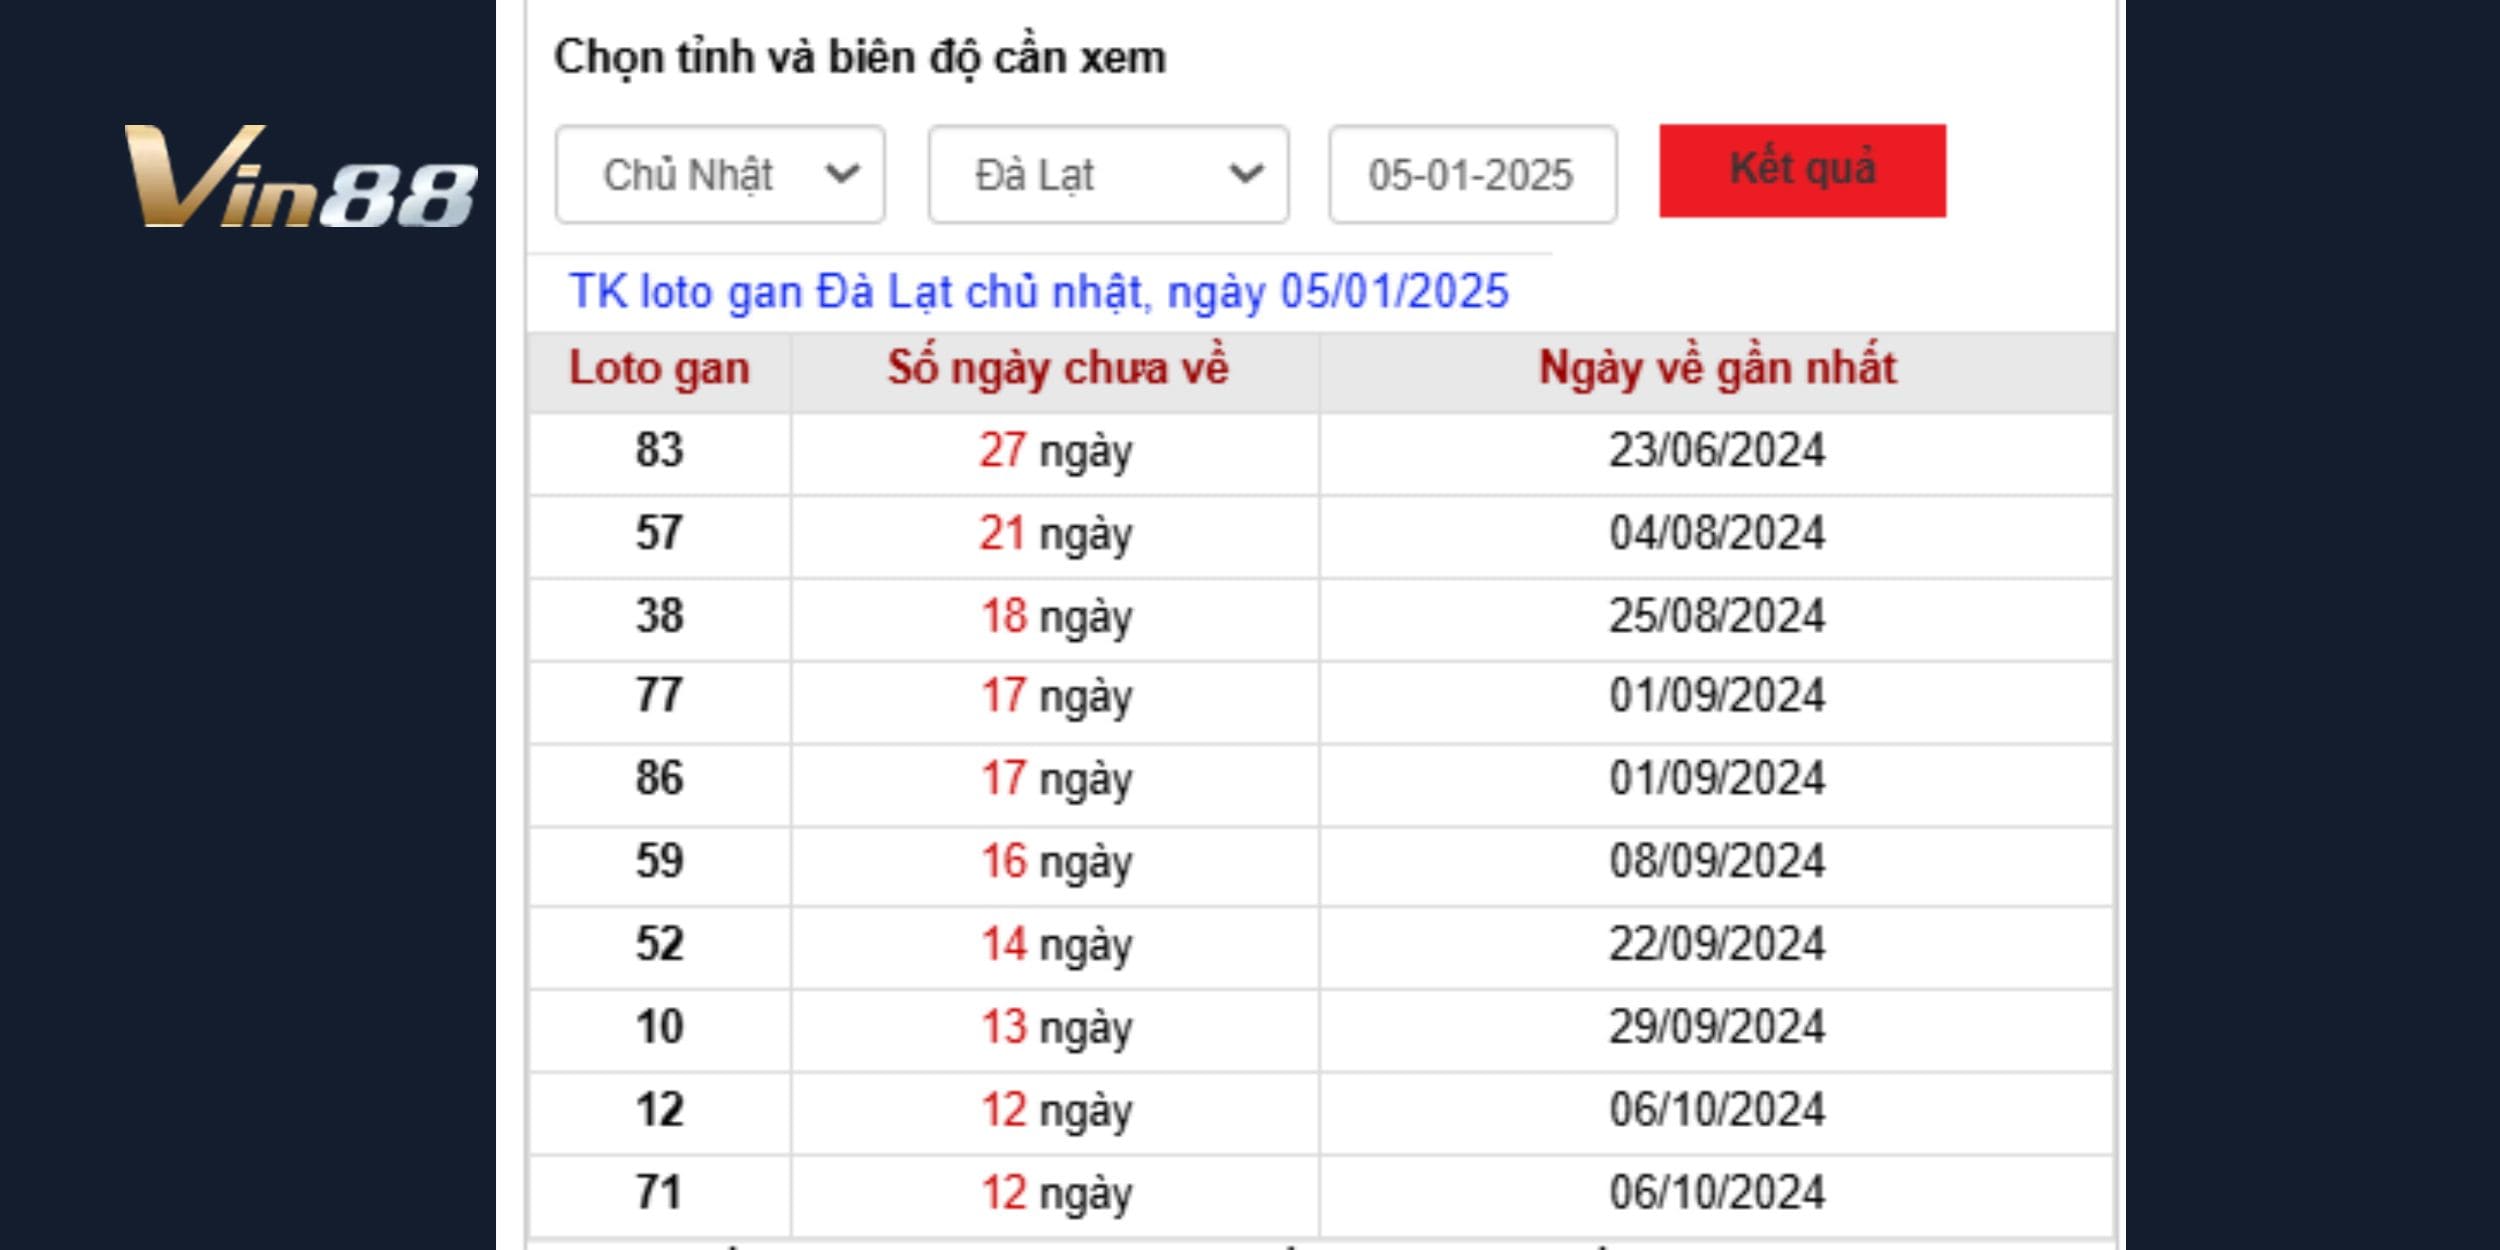The width and height of the screenshot is (2500, 1250).
Task: Select loto number 12 in first column
Action: pos(659,1111)
